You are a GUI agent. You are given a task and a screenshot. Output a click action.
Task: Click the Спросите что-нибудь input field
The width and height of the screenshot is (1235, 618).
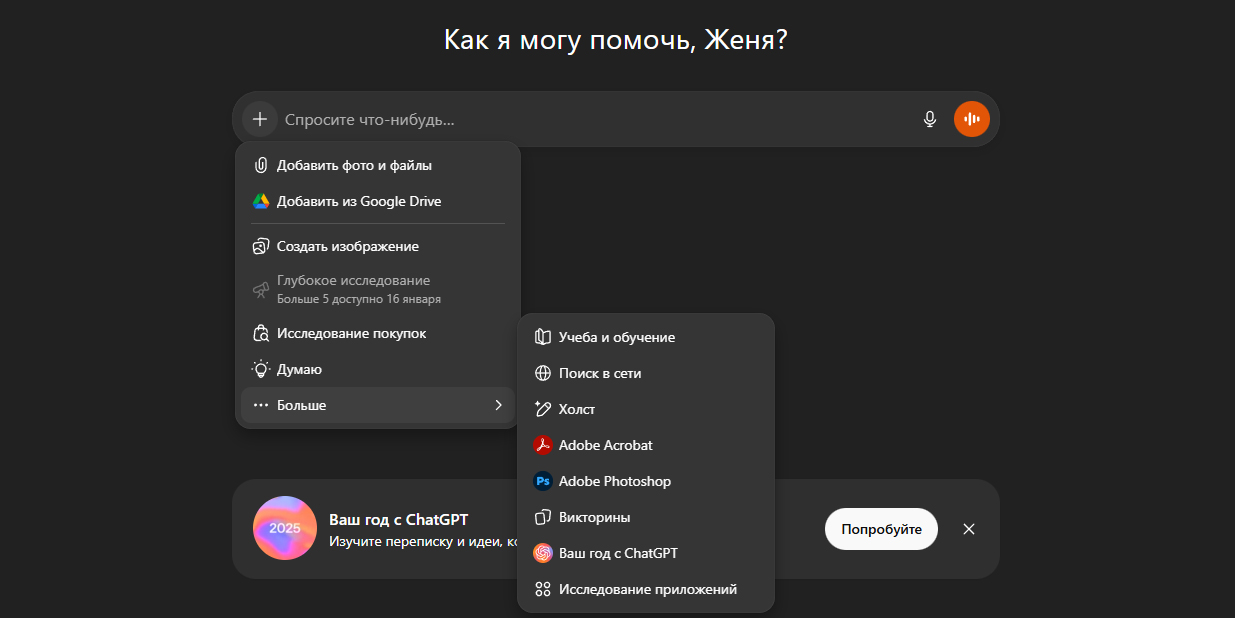point(595,119)
